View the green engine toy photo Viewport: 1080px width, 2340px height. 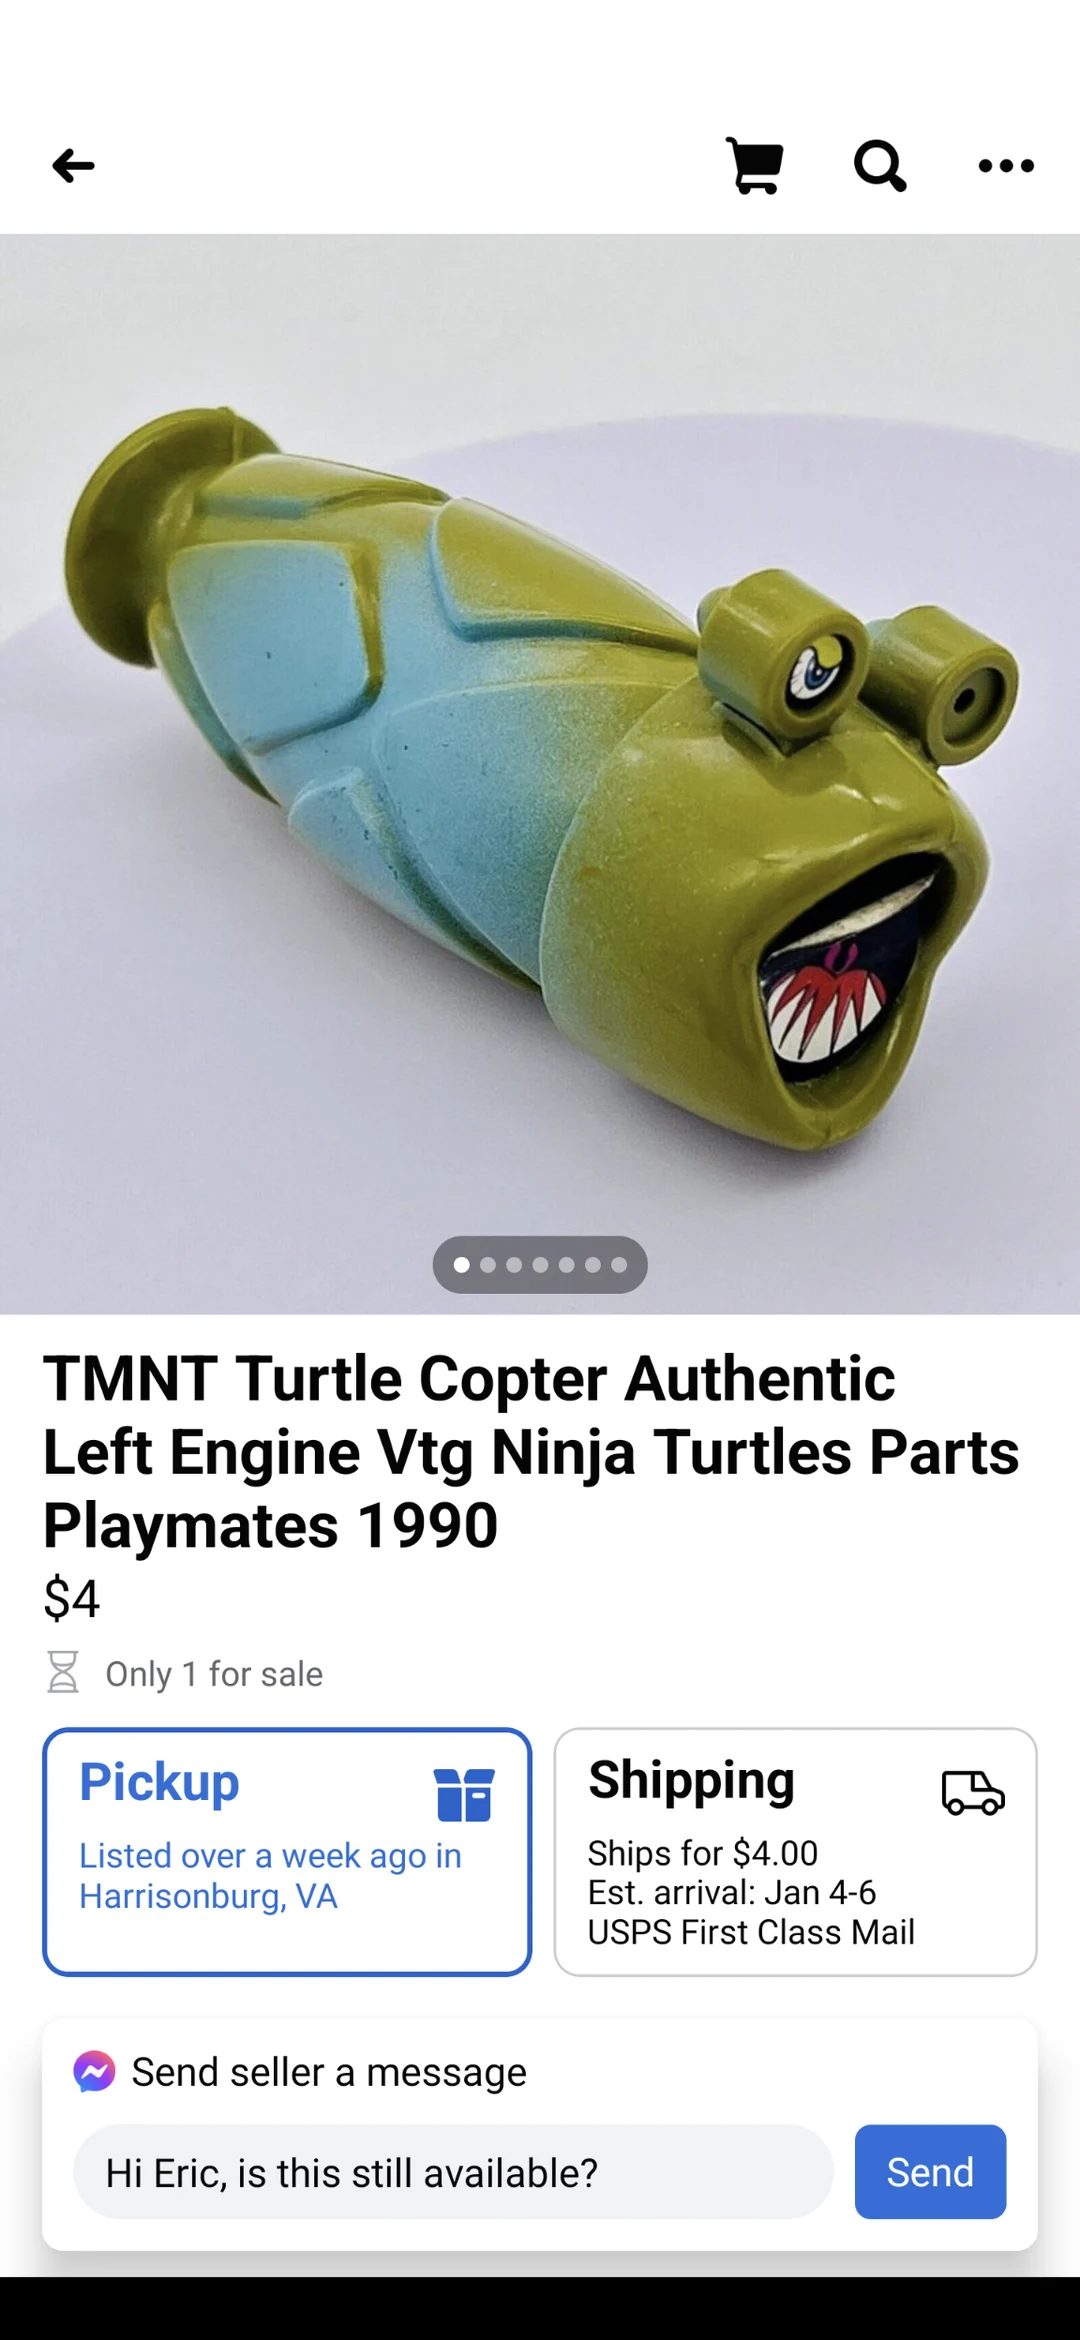tap(540, 774)
